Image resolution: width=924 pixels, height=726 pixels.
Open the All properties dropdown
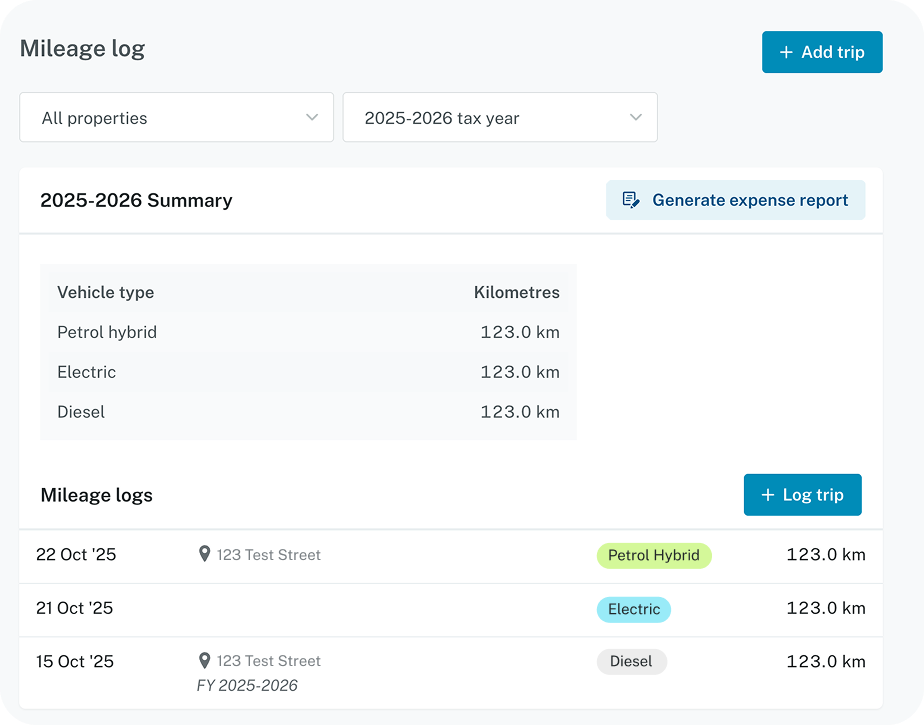click(x=176, y=117)
